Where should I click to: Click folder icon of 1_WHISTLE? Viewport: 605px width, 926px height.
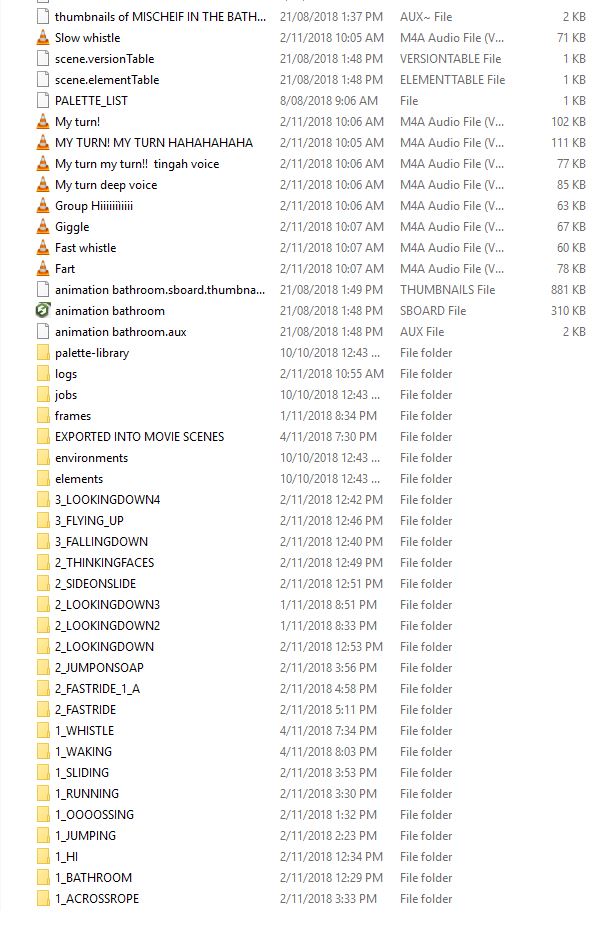[43, 731]
